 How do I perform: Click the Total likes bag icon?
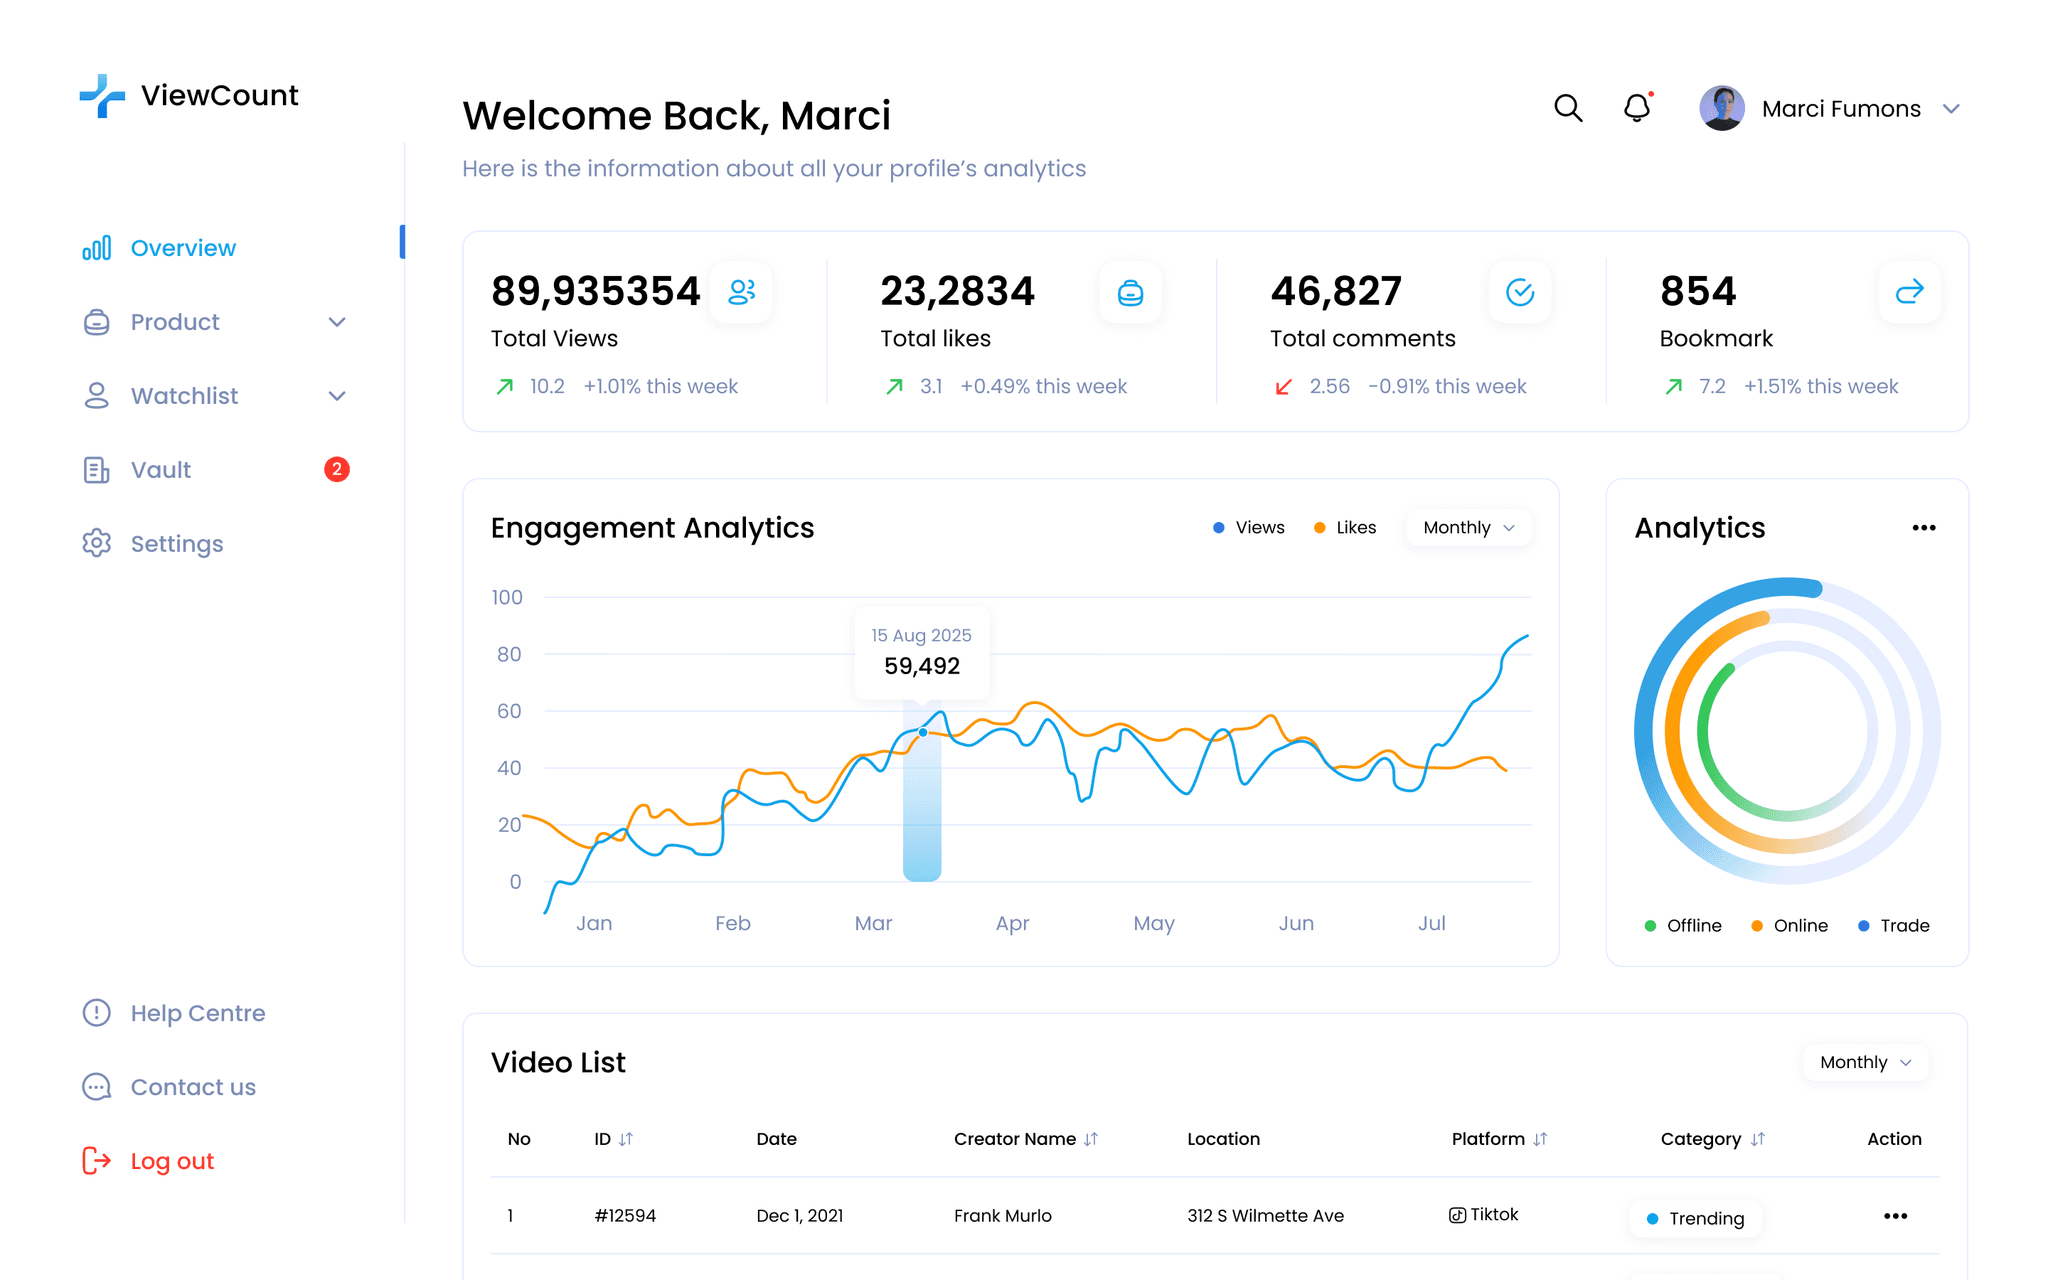pos(1130,292)
